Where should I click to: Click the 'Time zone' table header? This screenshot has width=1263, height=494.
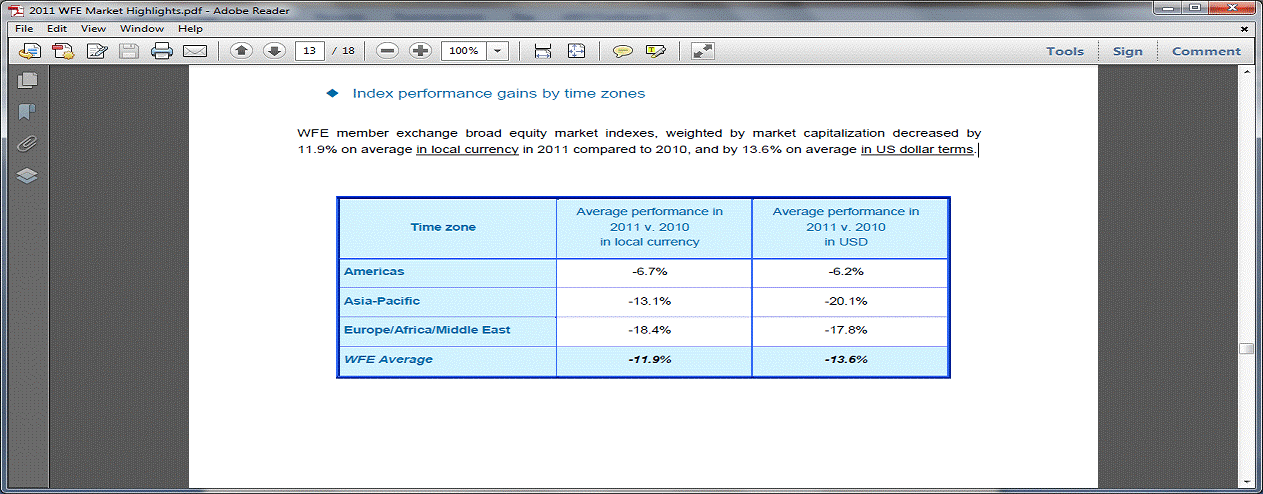(443, 227)
